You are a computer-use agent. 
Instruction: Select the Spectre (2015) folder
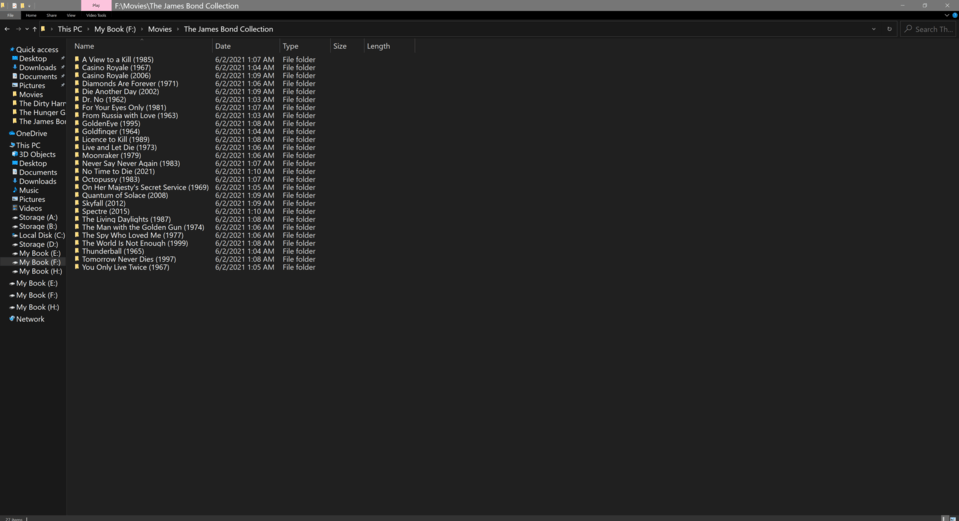click(106, 211)
